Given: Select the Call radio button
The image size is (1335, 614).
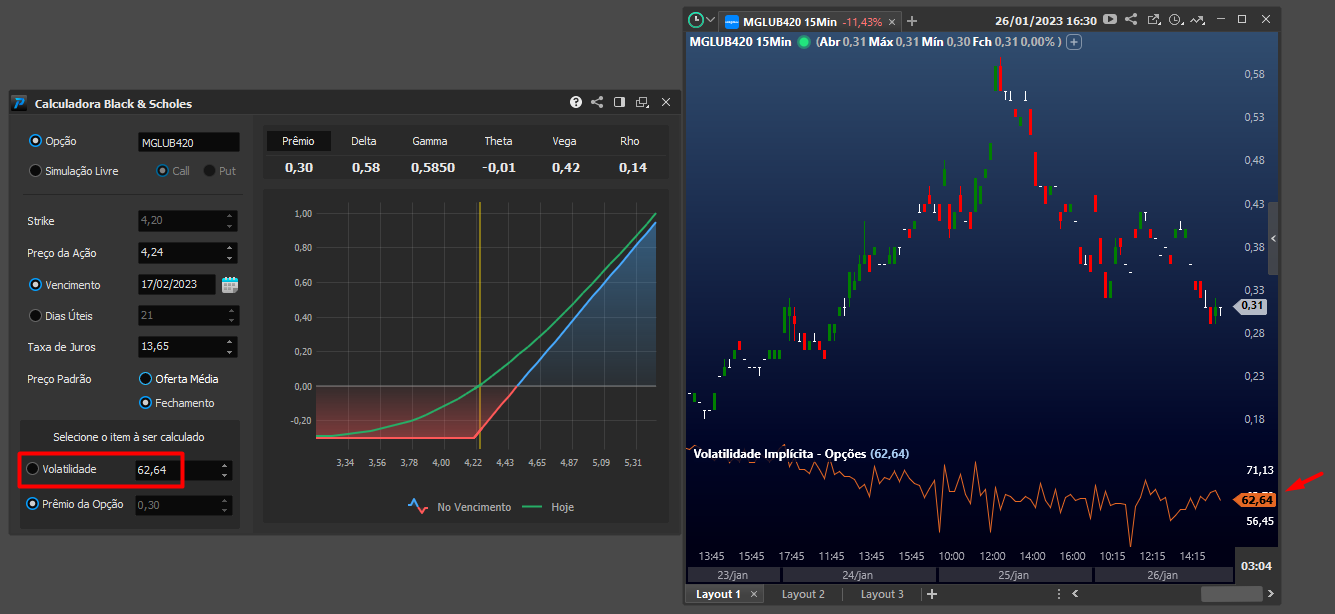Looking at the screenshot, I should pos(163,171).
